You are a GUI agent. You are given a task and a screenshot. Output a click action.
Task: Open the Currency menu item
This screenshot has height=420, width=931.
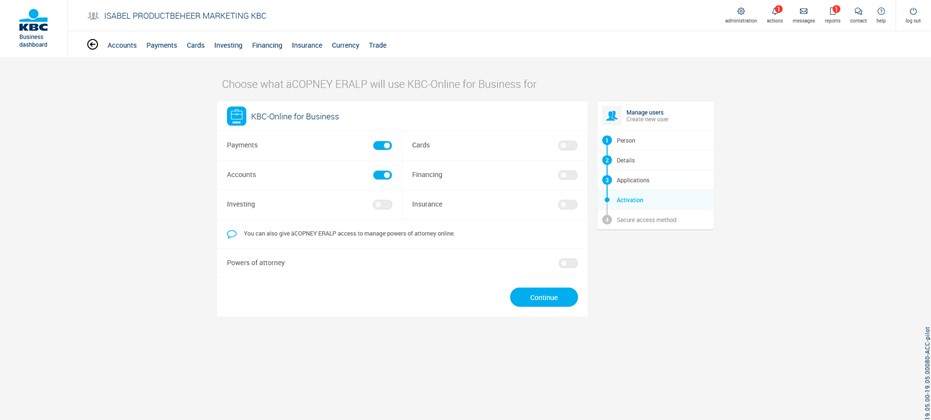pyautogui.click(x=346, y=45)
